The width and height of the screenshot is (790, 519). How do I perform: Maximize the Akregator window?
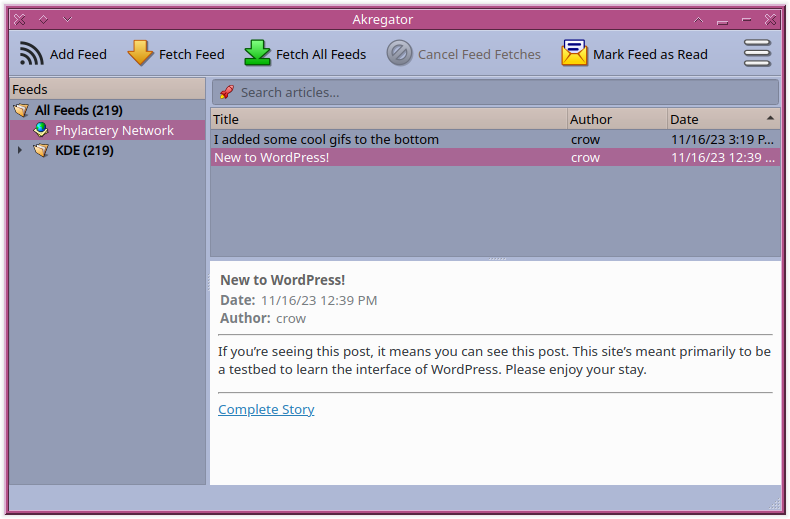tap(747, 20)
